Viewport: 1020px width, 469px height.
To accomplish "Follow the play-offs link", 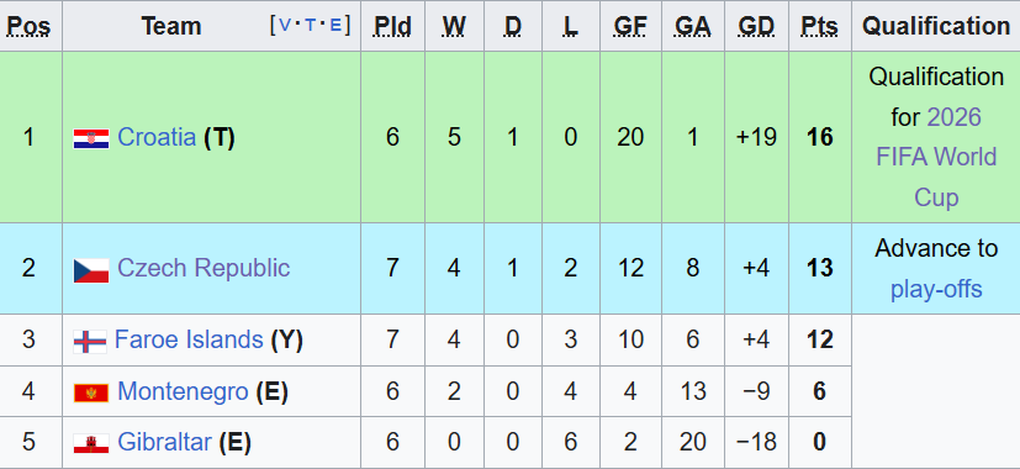I will point(936,289).
